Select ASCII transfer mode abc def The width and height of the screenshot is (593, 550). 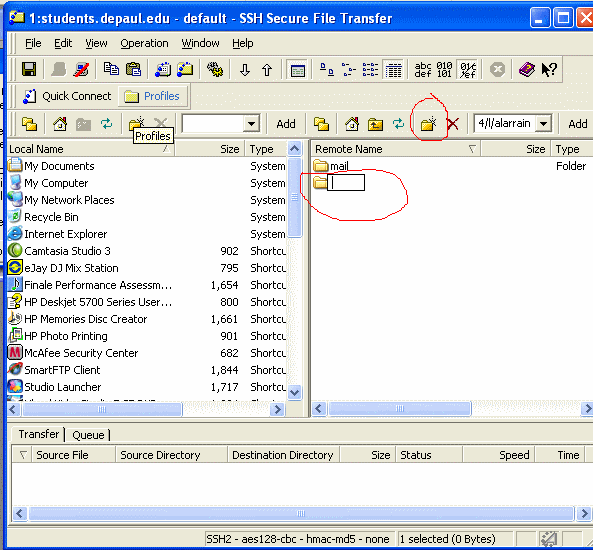click(423, 70)
